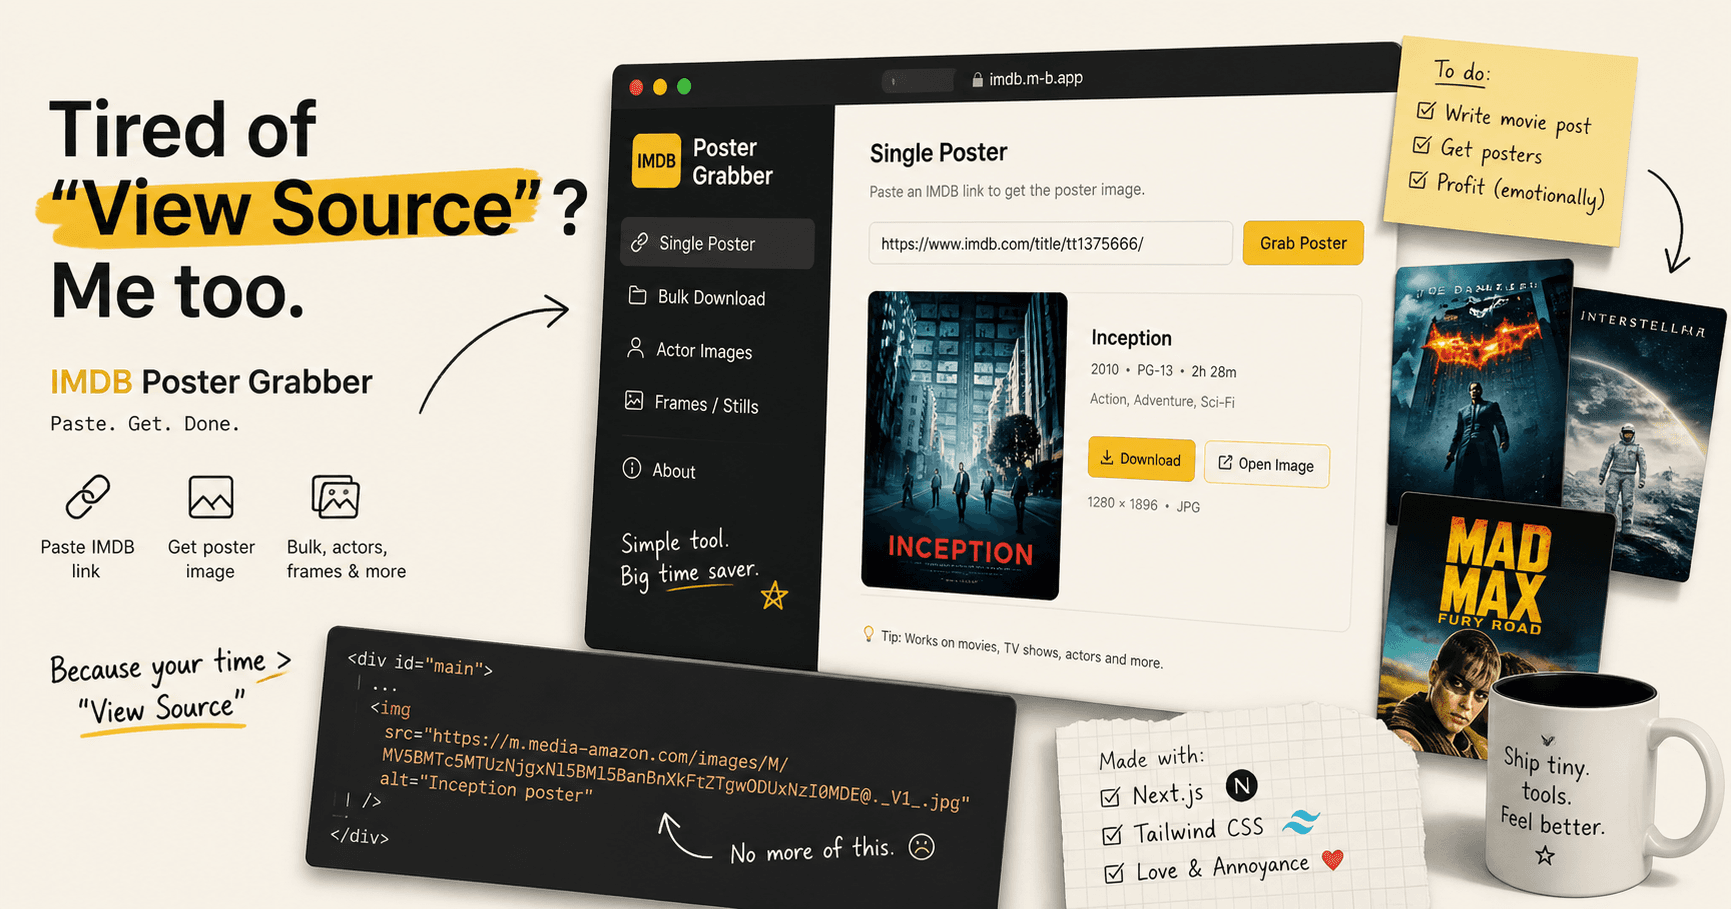Click the person icon beside Actor Images
1731x909 pixels.
(635, 348)
